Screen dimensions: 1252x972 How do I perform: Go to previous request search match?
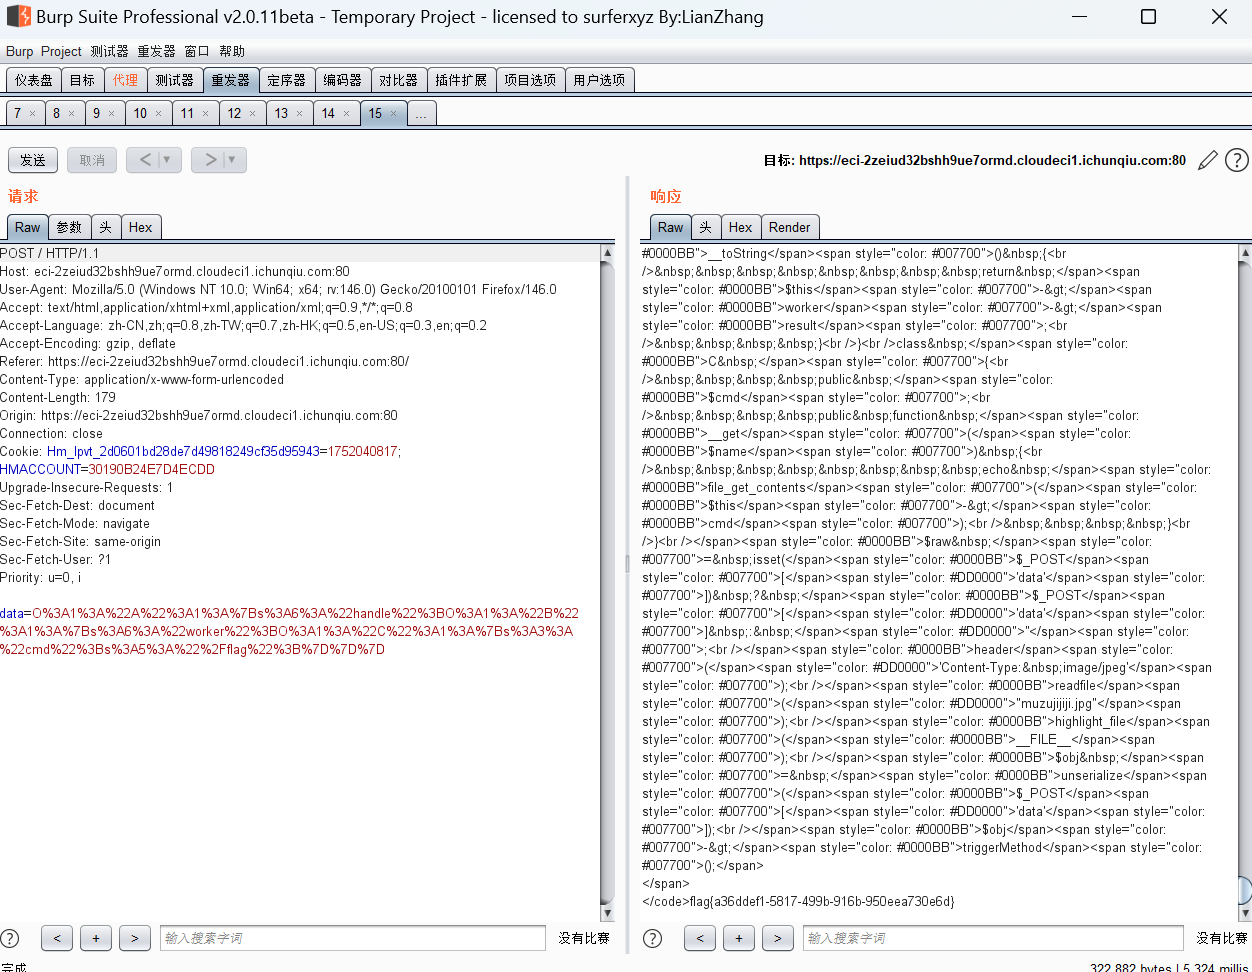tap(57, 938)
